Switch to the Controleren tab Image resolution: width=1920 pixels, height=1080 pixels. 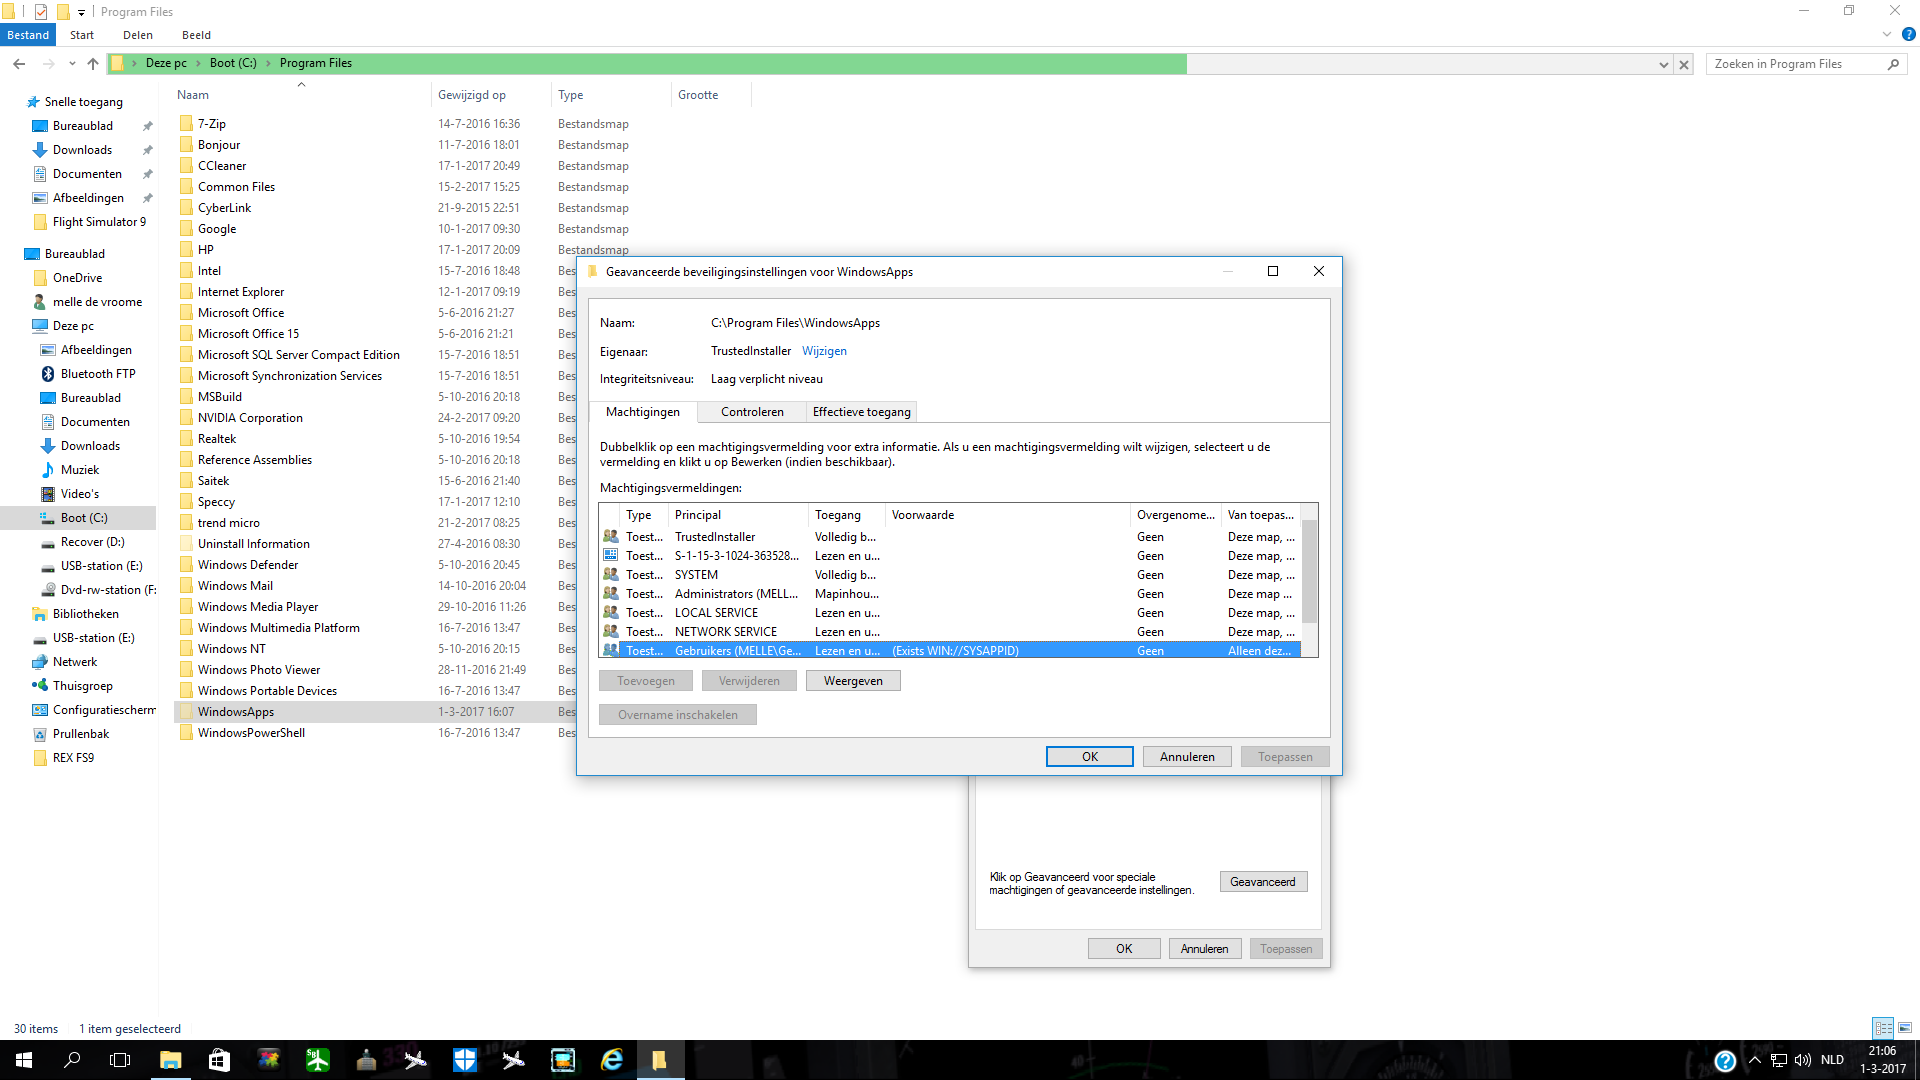pos(752,412)
